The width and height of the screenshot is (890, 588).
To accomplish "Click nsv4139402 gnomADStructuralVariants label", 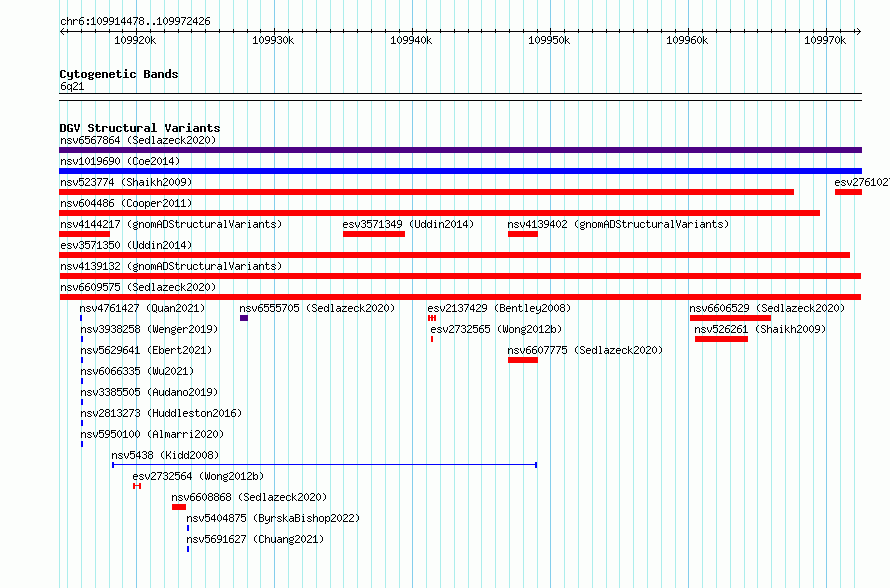I will pos(618,224).
